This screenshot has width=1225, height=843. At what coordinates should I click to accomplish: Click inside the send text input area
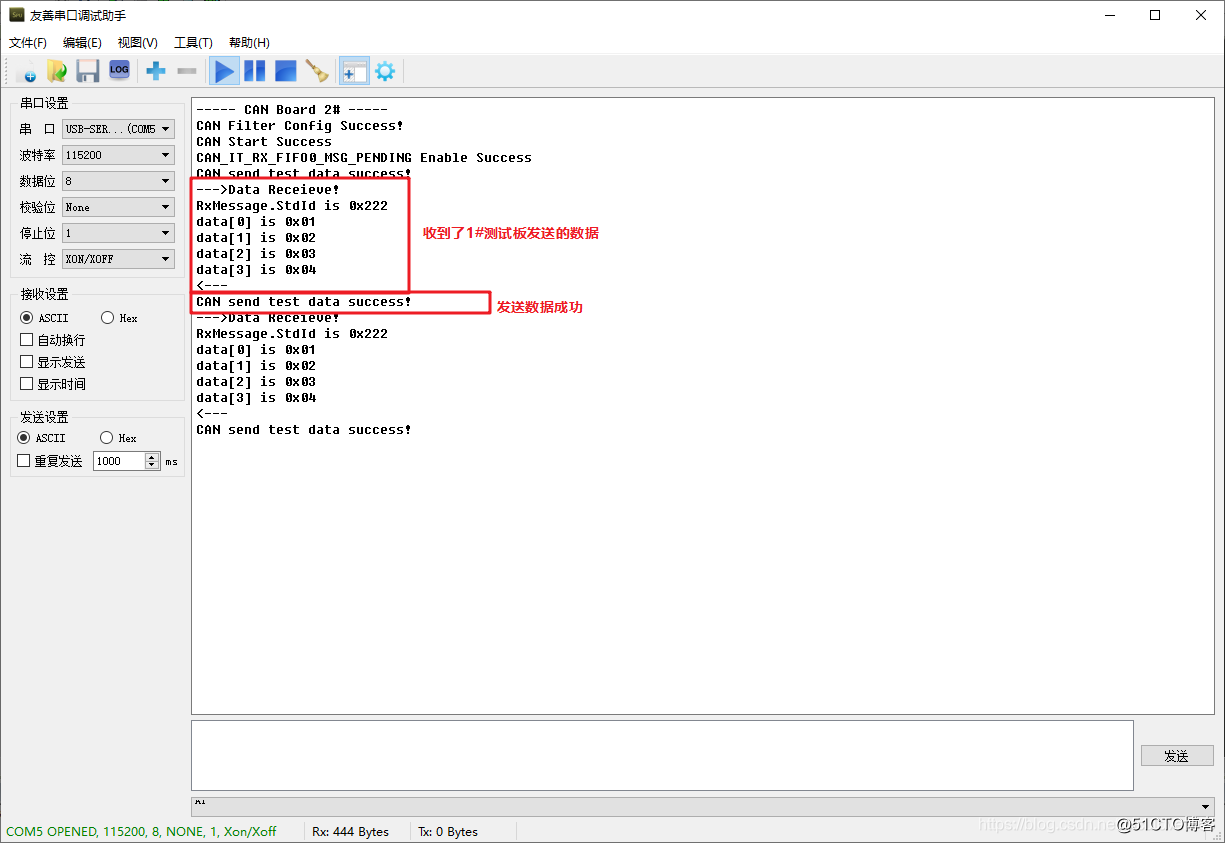662,755
